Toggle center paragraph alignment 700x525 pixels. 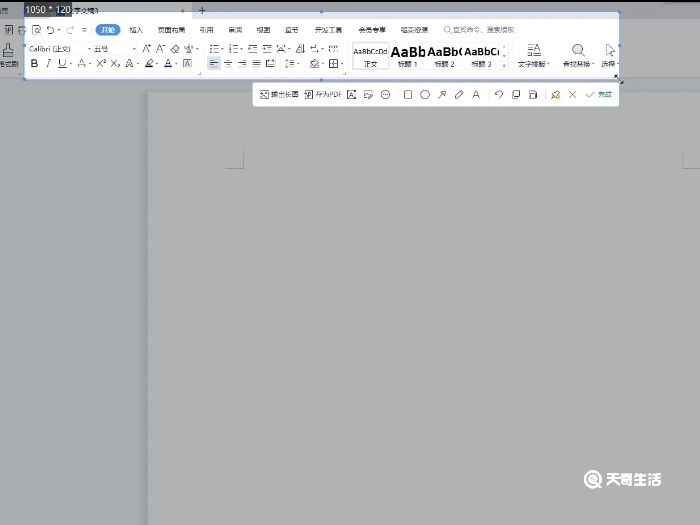[x=228, y=63]
